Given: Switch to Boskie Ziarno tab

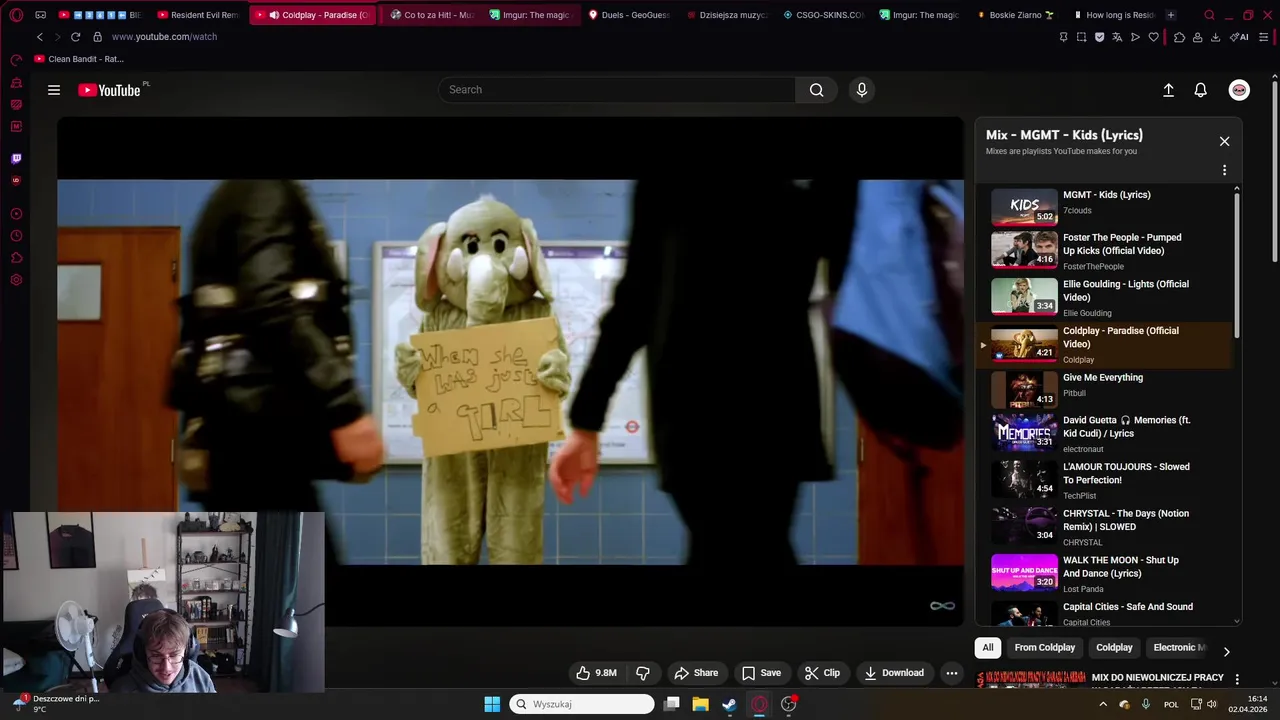Looking at the screenshot, I should pos(1016,15).
